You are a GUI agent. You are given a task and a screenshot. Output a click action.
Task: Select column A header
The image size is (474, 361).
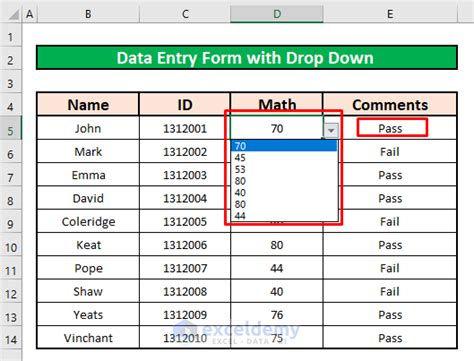coord(30,14)
